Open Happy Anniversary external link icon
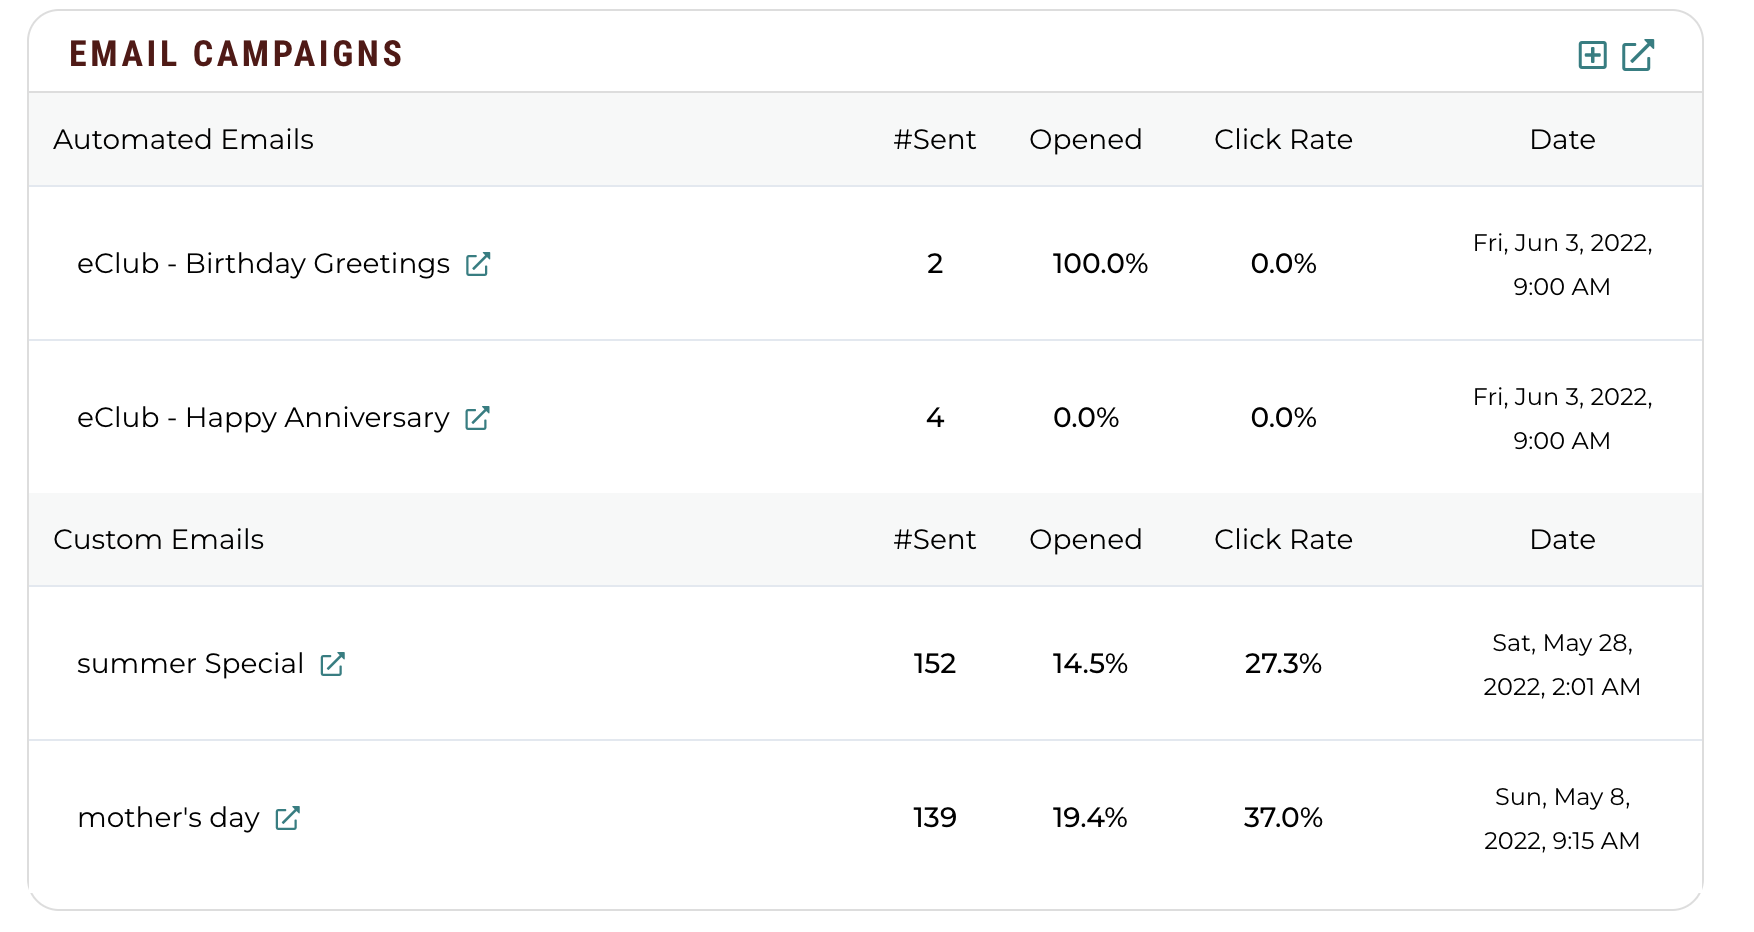Image resolution: width=1754 pixels, height=932 pixels. (x=477, y=418)
